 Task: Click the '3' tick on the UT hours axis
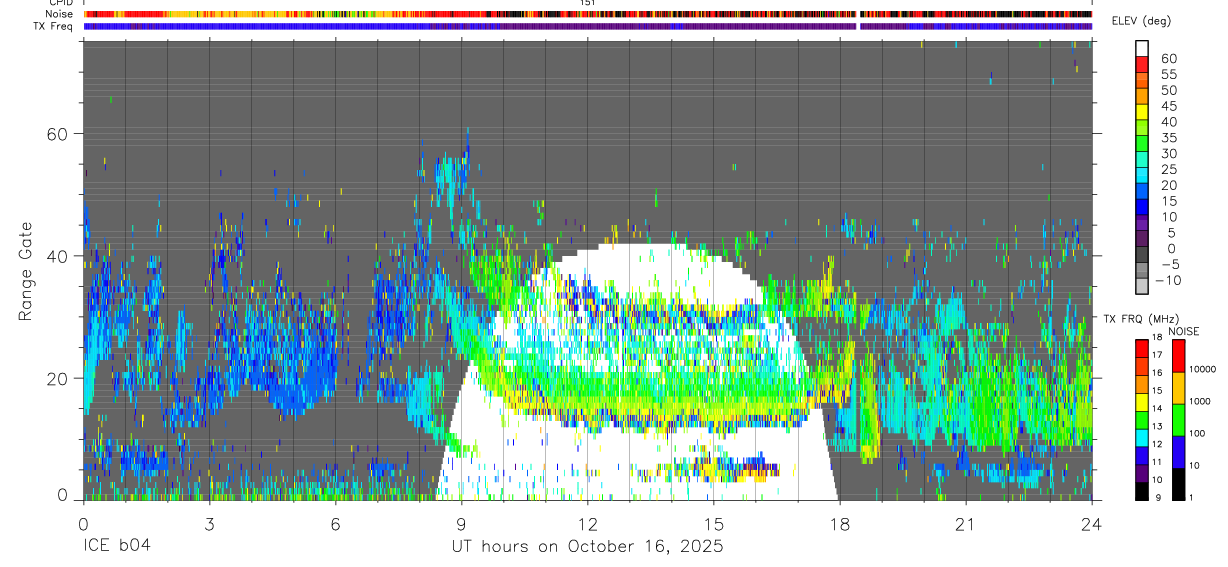tap(209, 523)
